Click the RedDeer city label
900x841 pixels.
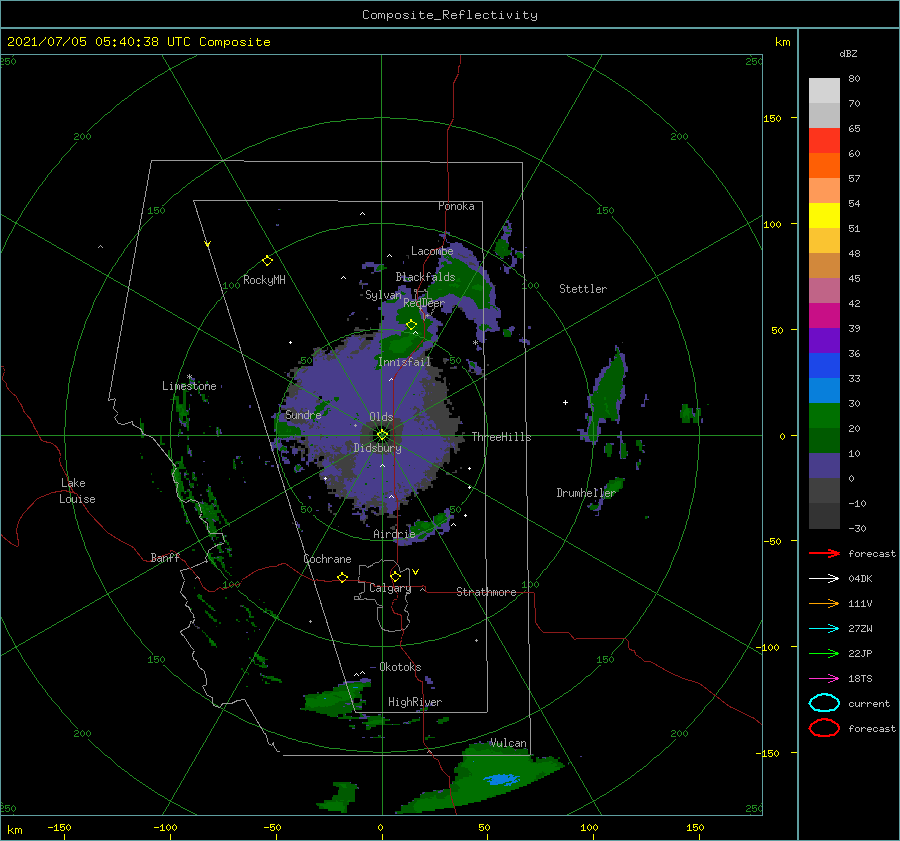(424, 303)
